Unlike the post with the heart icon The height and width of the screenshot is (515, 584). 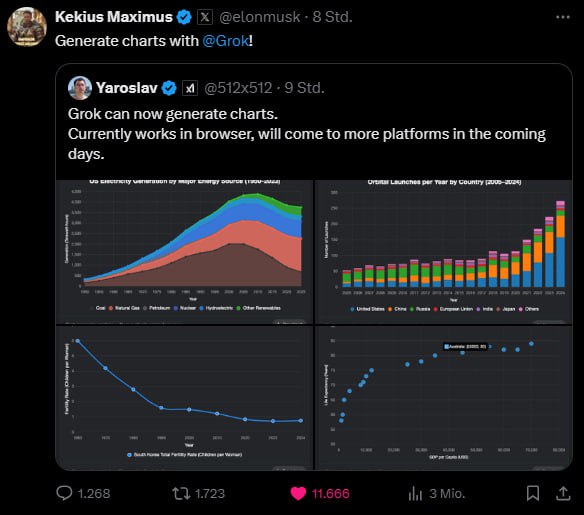click(298, 494)
